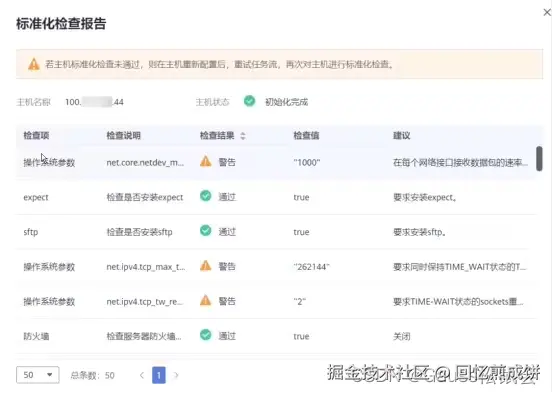The height and width of the screenshot is (394, 553).
Task: Click the "1000" check value cell
Action: [x=307, y=163]
